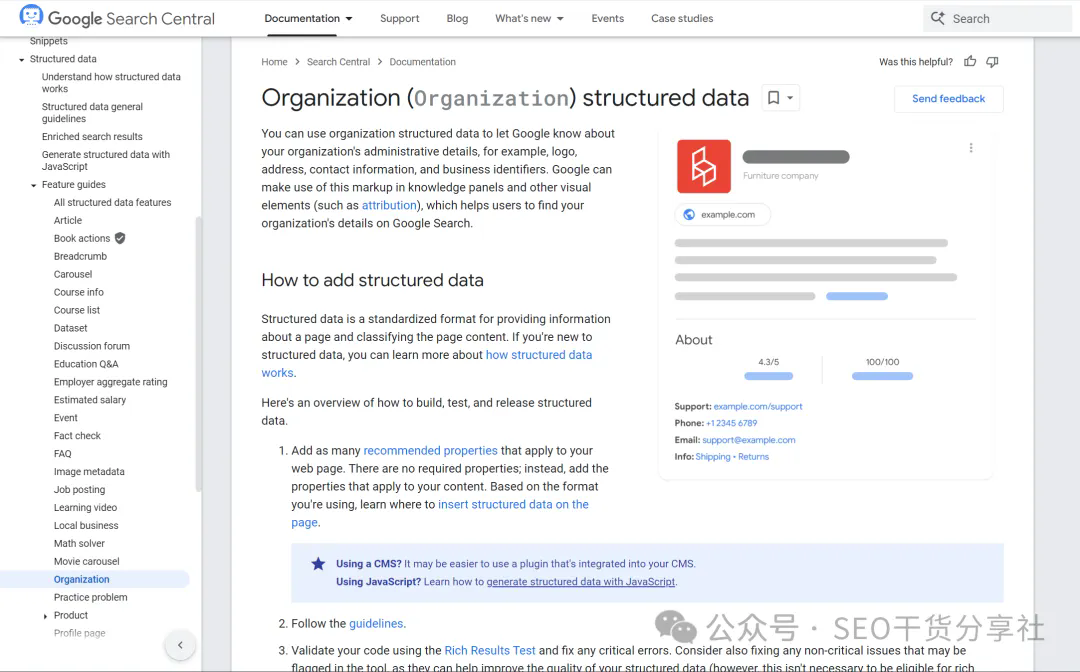Open the Rich Results Test link
Image resolution: width=1080 pixels, height=672 pixels.
pyautogui.click(x=490, y=650)
